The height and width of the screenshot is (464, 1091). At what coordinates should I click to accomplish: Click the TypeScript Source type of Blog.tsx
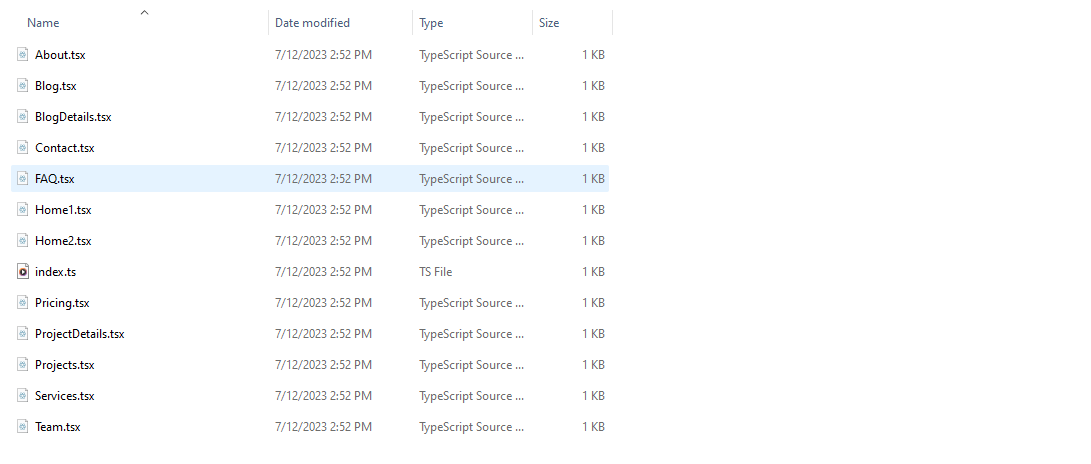tap(472, 86)
